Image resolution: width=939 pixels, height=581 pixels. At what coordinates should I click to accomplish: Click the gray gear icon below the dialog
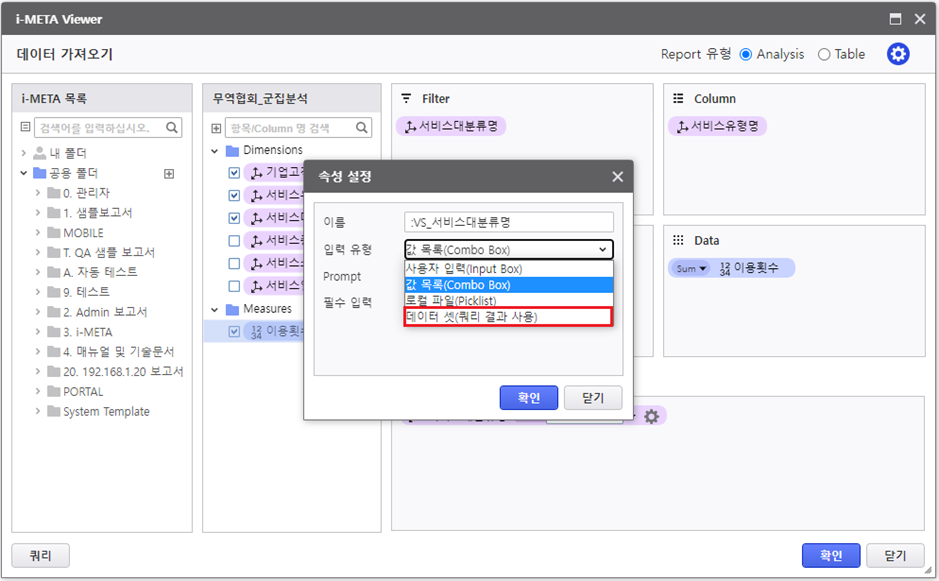tap(651, 416)
